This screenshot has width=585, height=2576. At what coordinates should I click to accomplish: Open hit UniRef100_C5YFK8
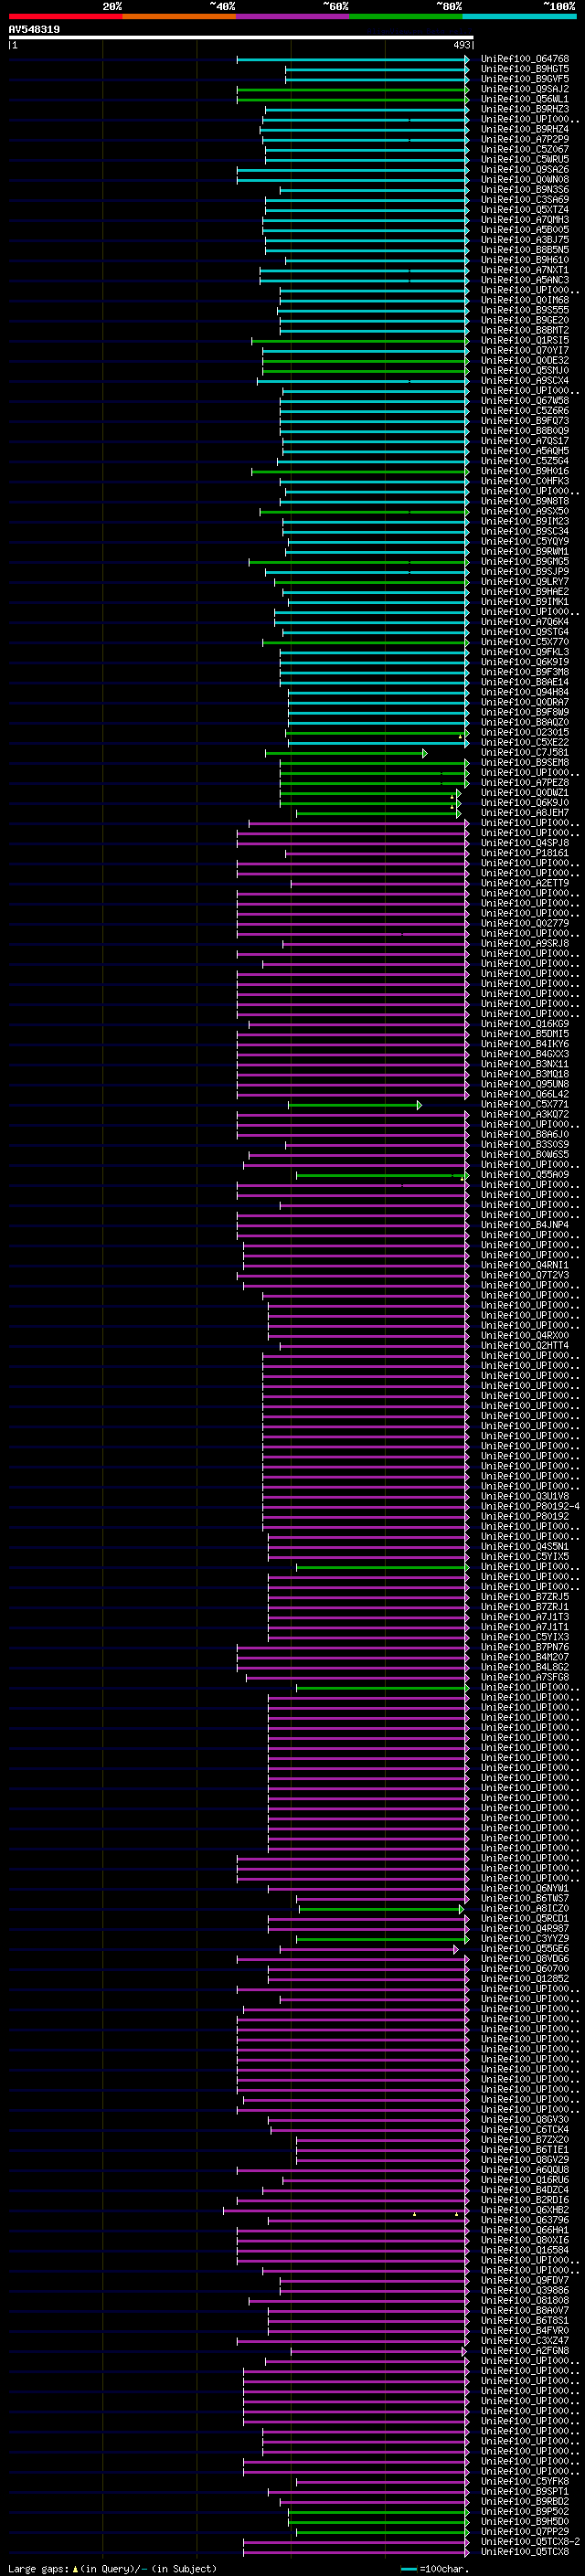point(525,2482)
